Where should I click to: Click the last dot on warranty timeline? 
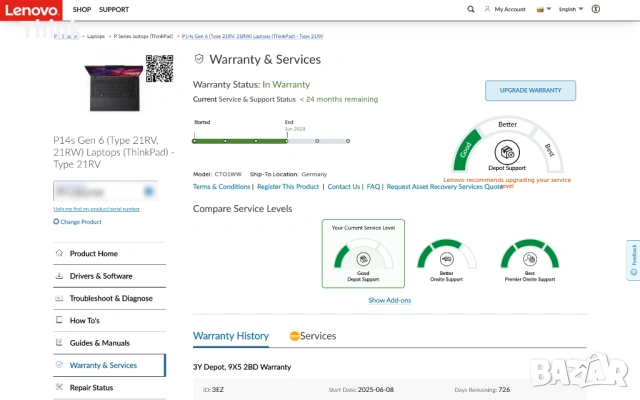(x=348, y=141)
